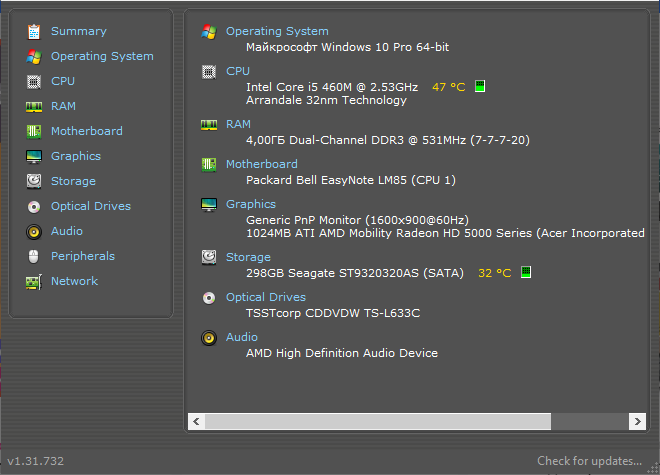Select RAM in the sidebar list
The image size is (660, 475).
pos(64,106)
